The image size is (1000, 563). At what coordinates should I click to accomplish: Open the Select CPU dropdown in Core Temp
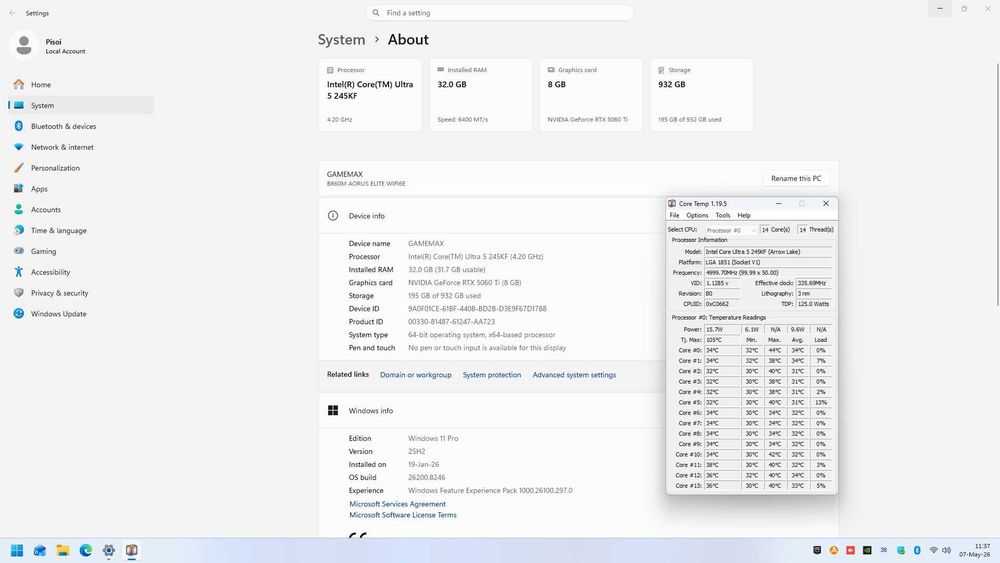730,230
